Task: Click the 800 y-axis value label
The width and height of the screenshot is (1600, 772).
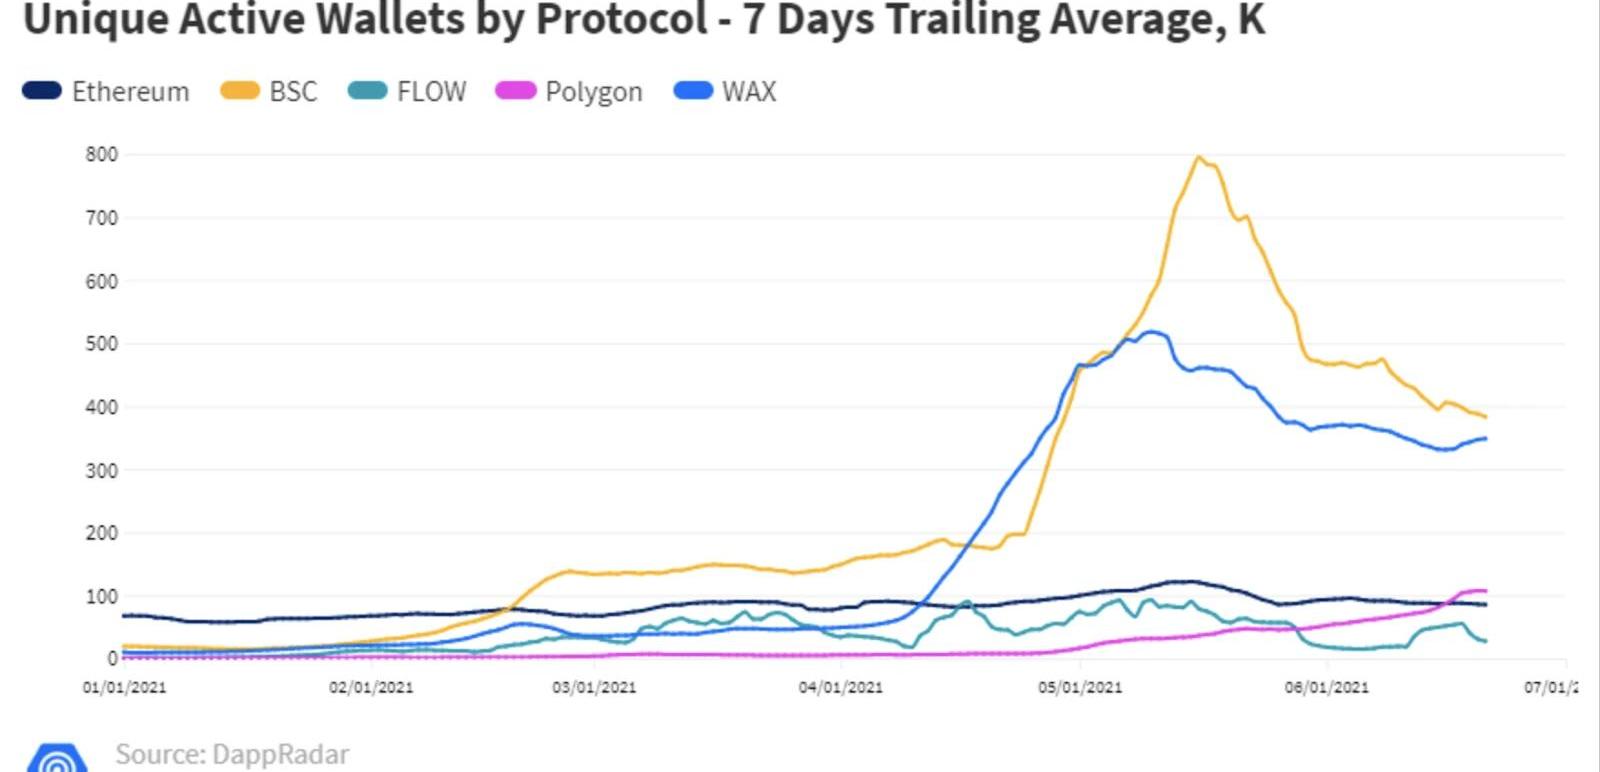Action: click(x=102, y=154)
